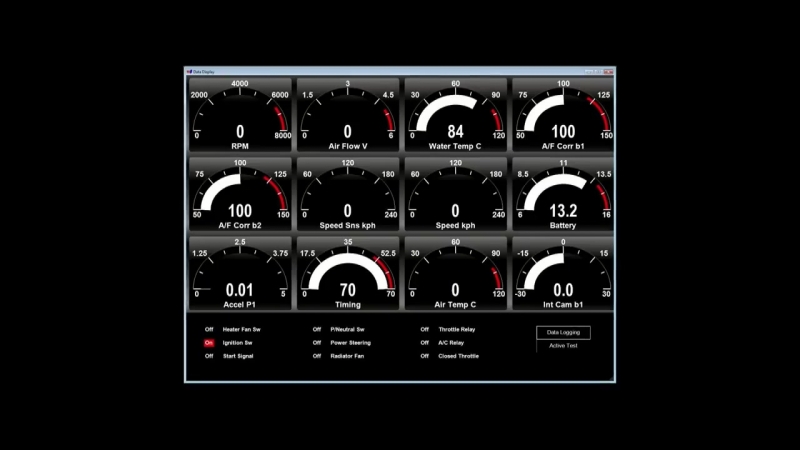
Task: Select the Timing gauge
Action: [347, 272]
